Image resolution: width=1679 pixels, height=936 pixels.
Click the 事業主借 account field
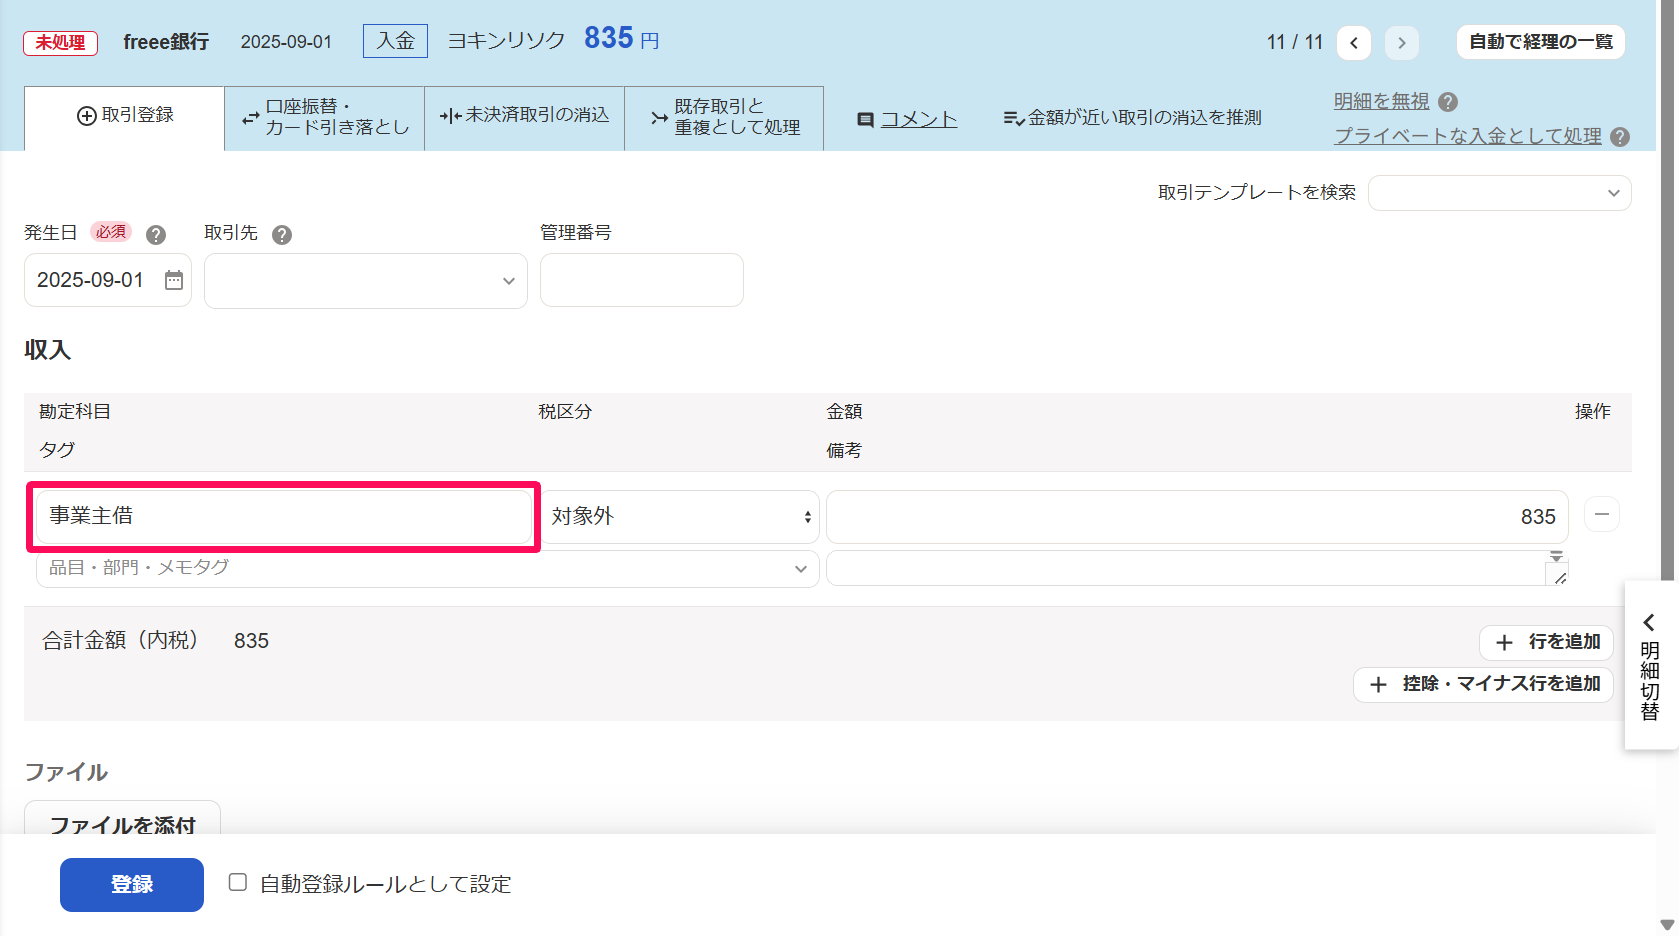pyautogui.click(x=284, y=516)
